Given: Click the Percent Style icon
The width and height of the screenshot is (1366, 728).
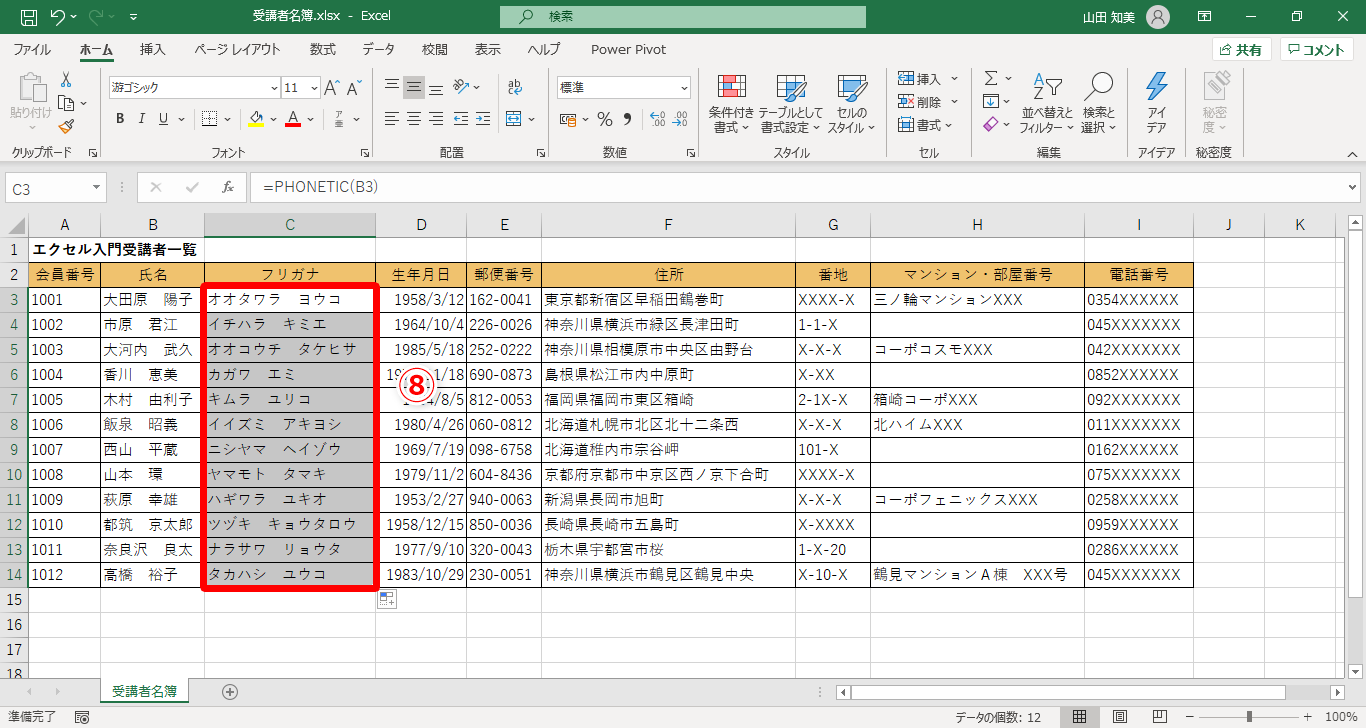Looking at the screenshot, I should click(604, 120).
